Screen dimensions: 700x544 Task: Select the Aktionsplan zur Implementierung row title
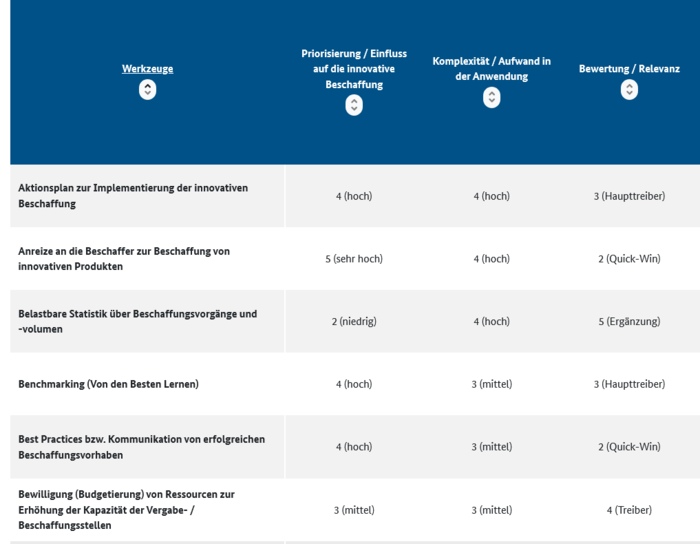click(133, 196)
